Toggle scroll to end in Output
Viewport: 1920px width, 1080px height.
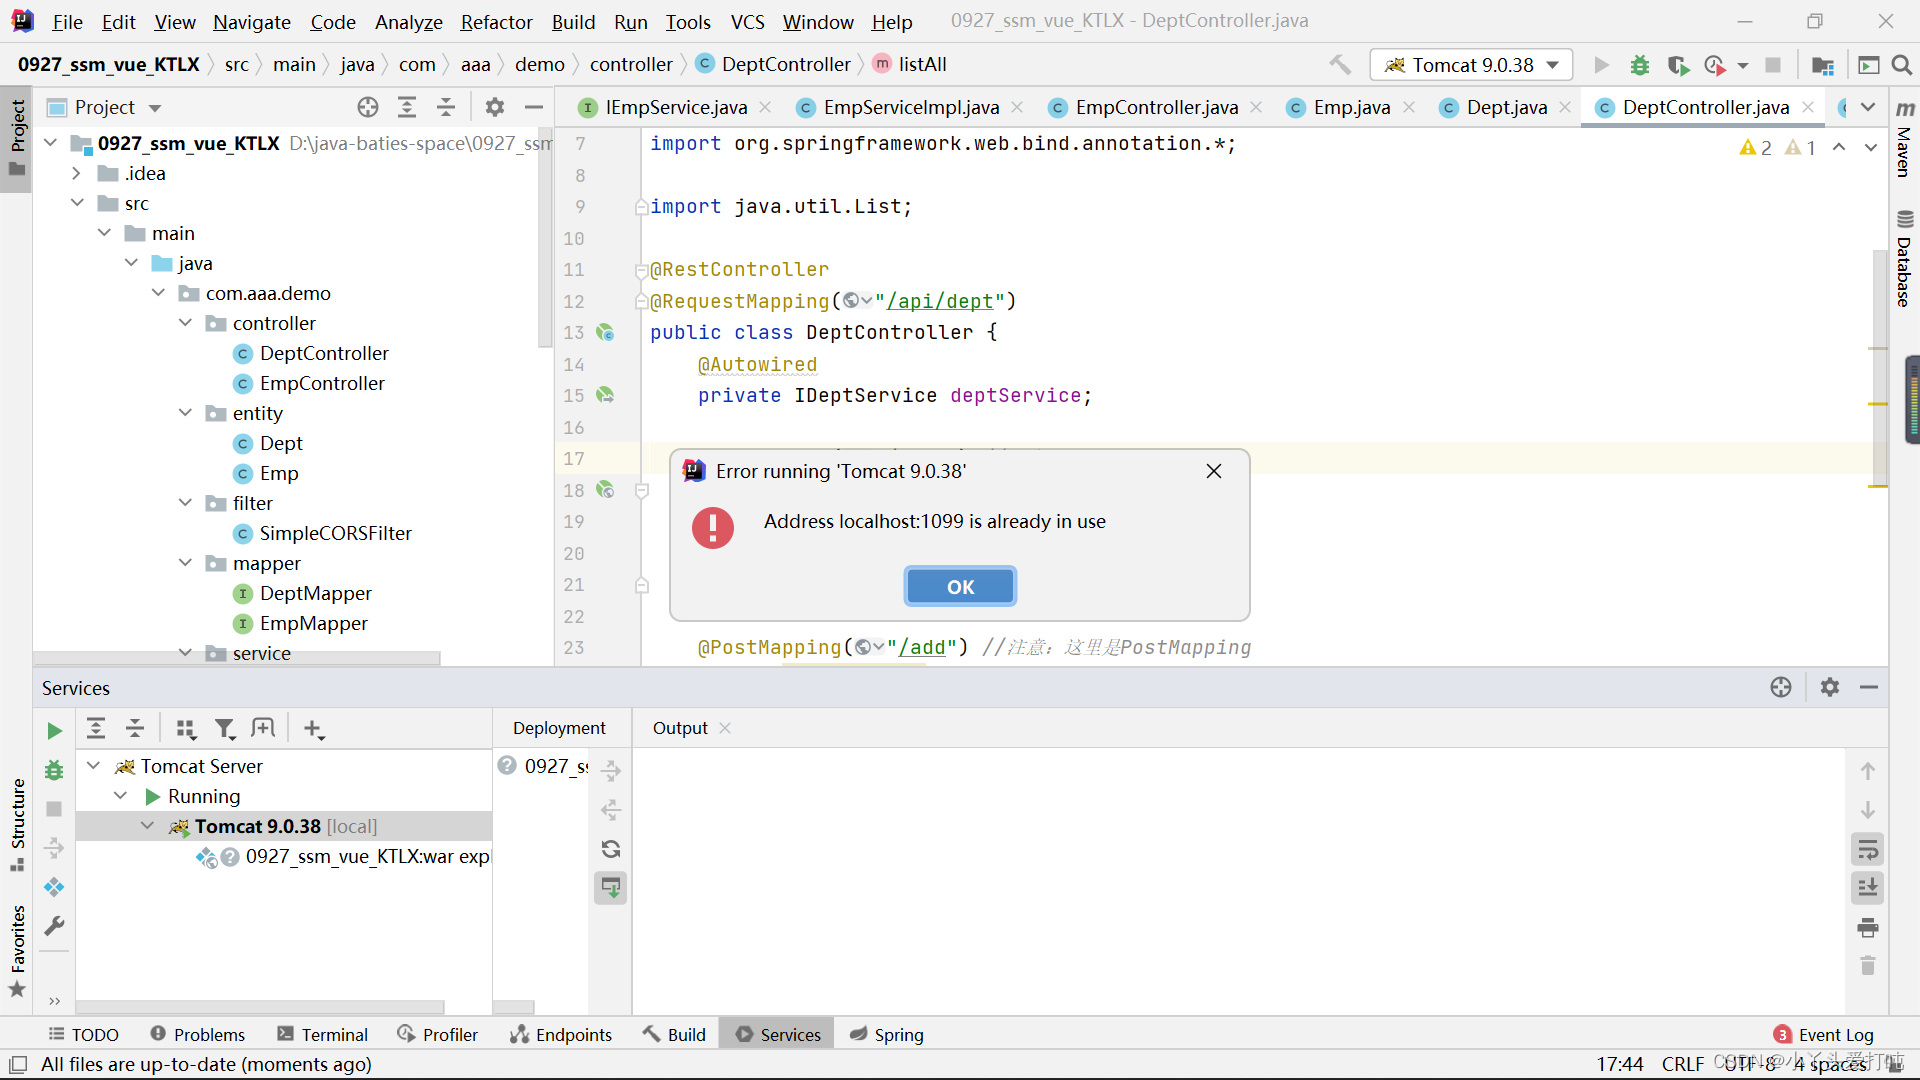point(1867,887)
